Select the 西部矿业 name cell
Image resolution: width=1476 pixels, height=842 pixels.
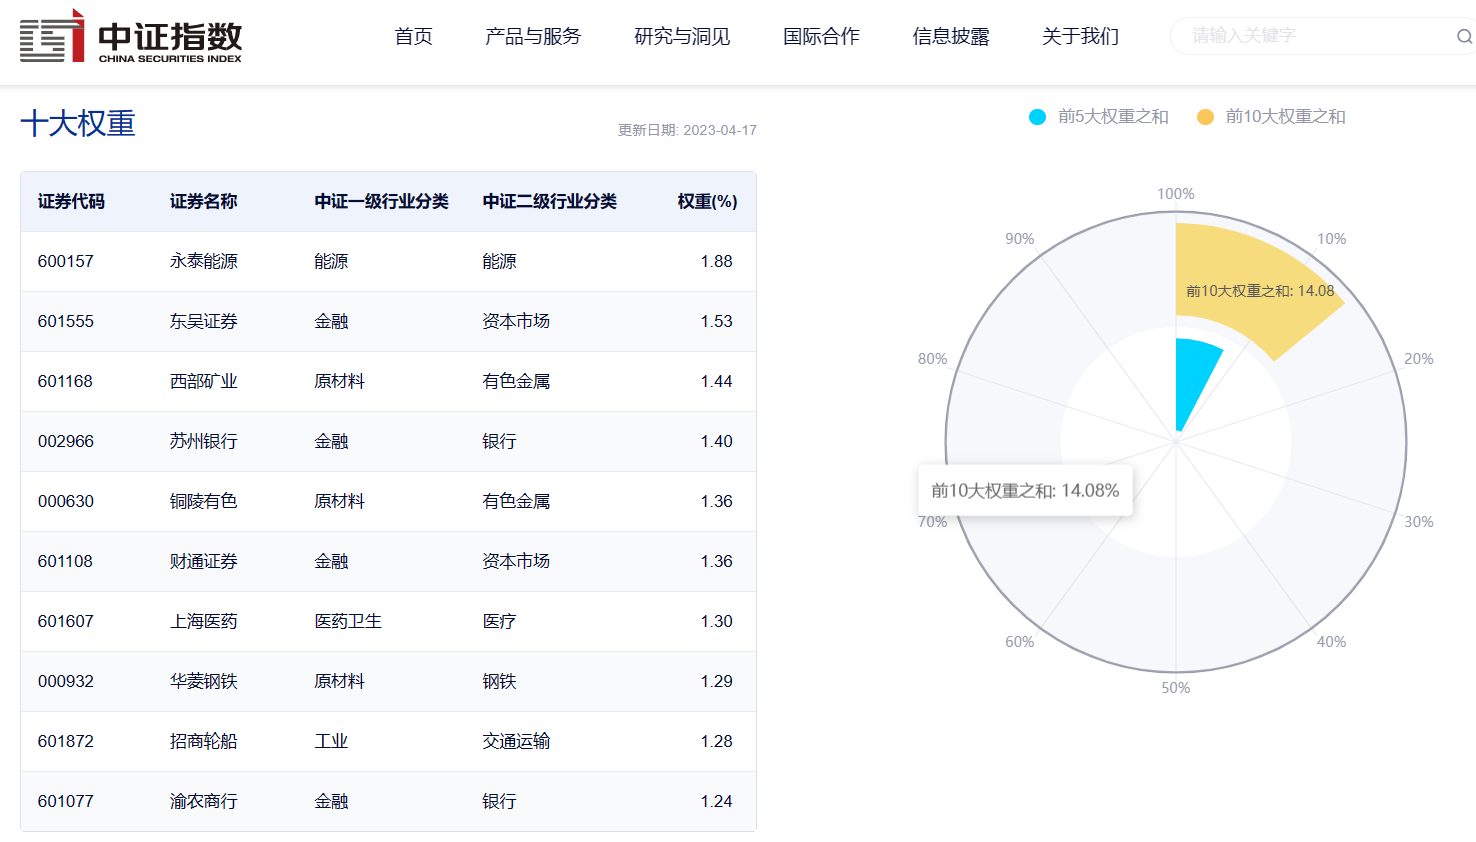click(203, 382)
